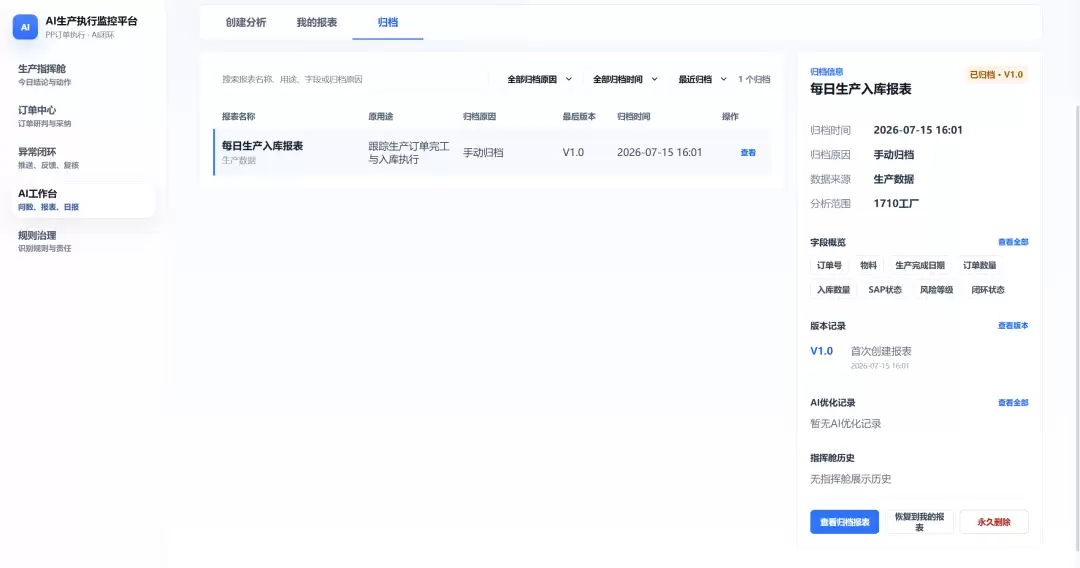
Task: Click the 原用途 column header
Action: [x=381, y=116]
